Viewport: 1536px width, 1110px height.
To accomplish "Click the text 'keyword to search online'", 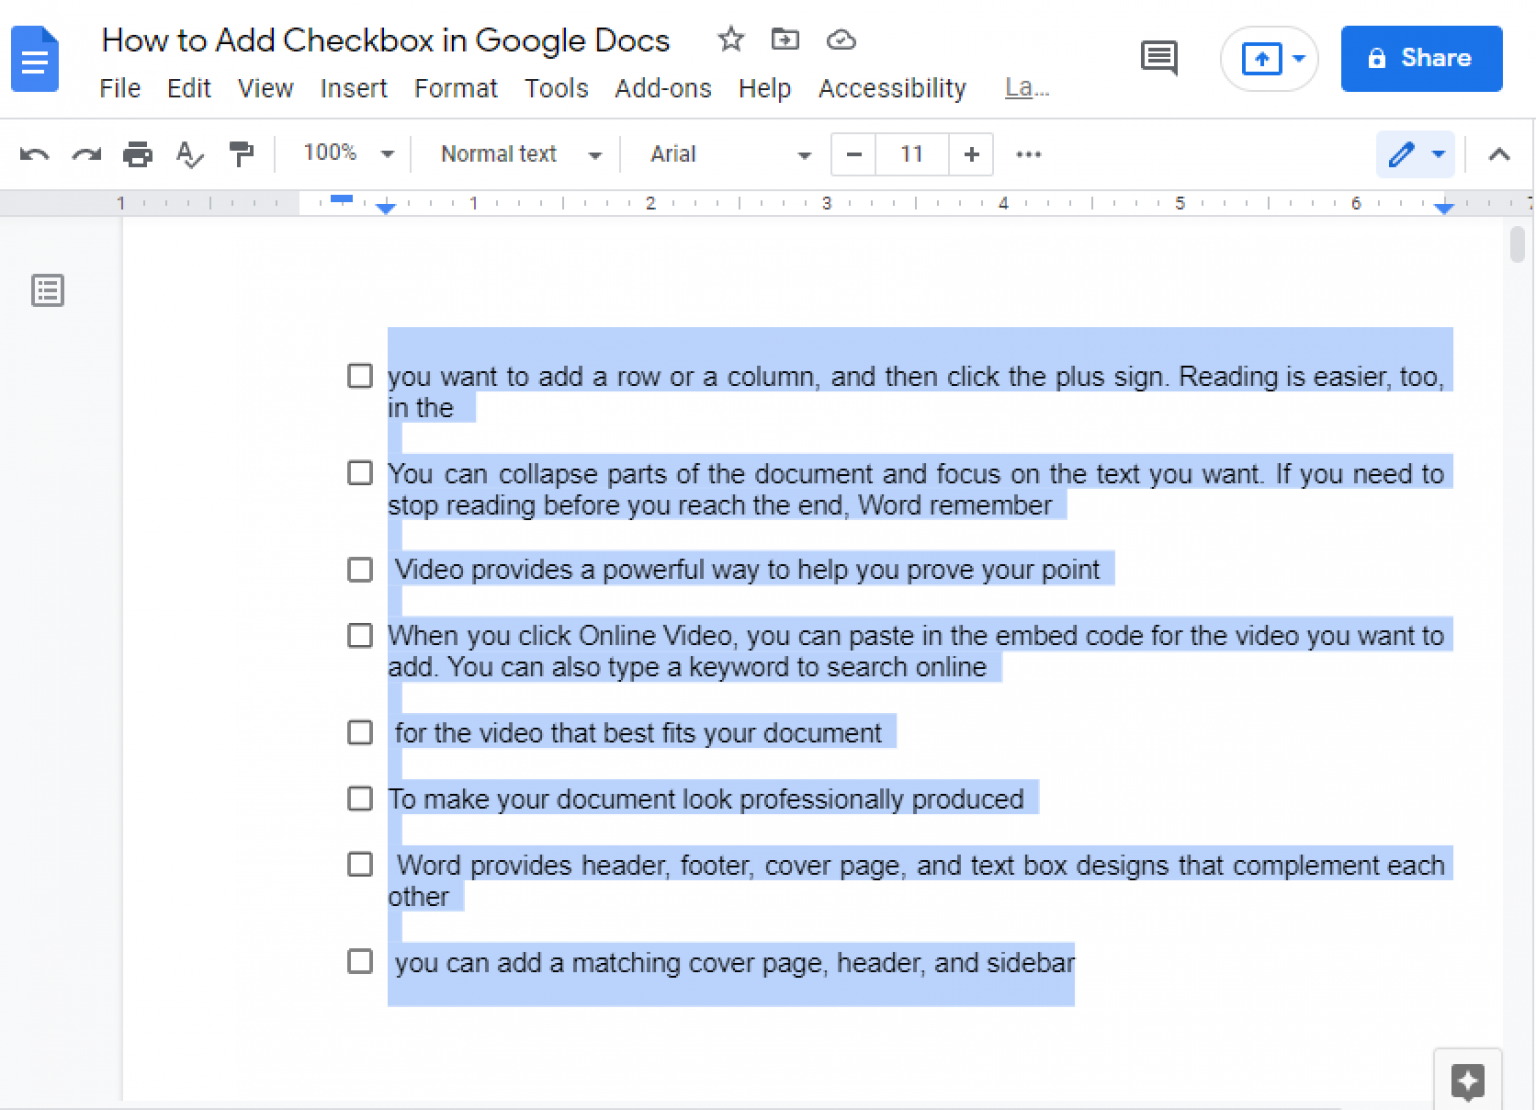I will tap(838, 667).
